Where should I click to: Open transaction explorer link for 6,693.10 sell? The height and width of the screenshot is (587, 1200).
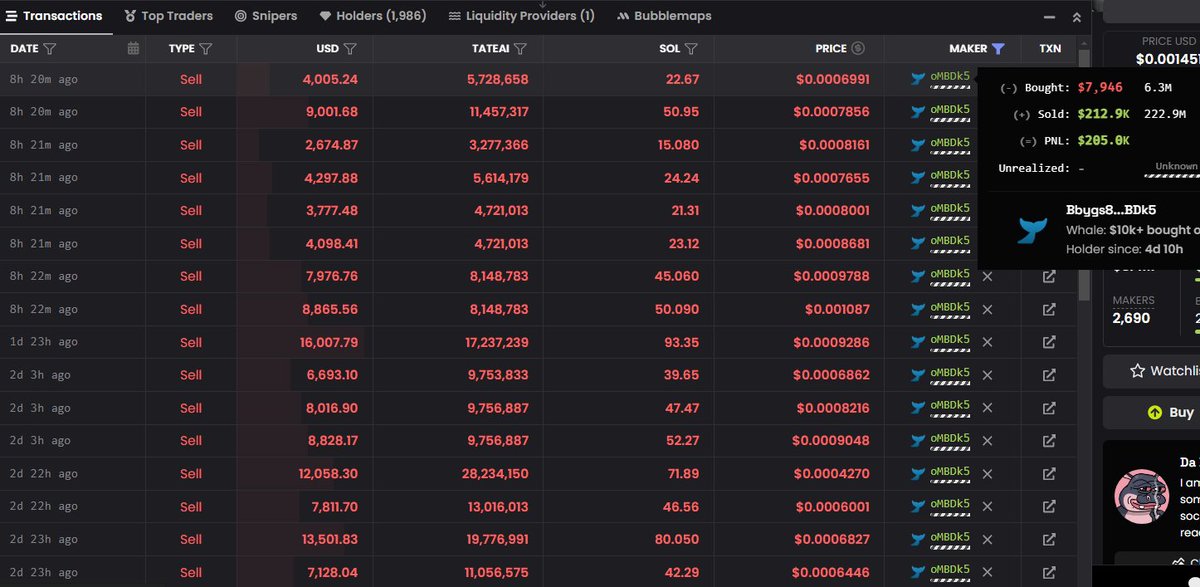[1049, 375]
